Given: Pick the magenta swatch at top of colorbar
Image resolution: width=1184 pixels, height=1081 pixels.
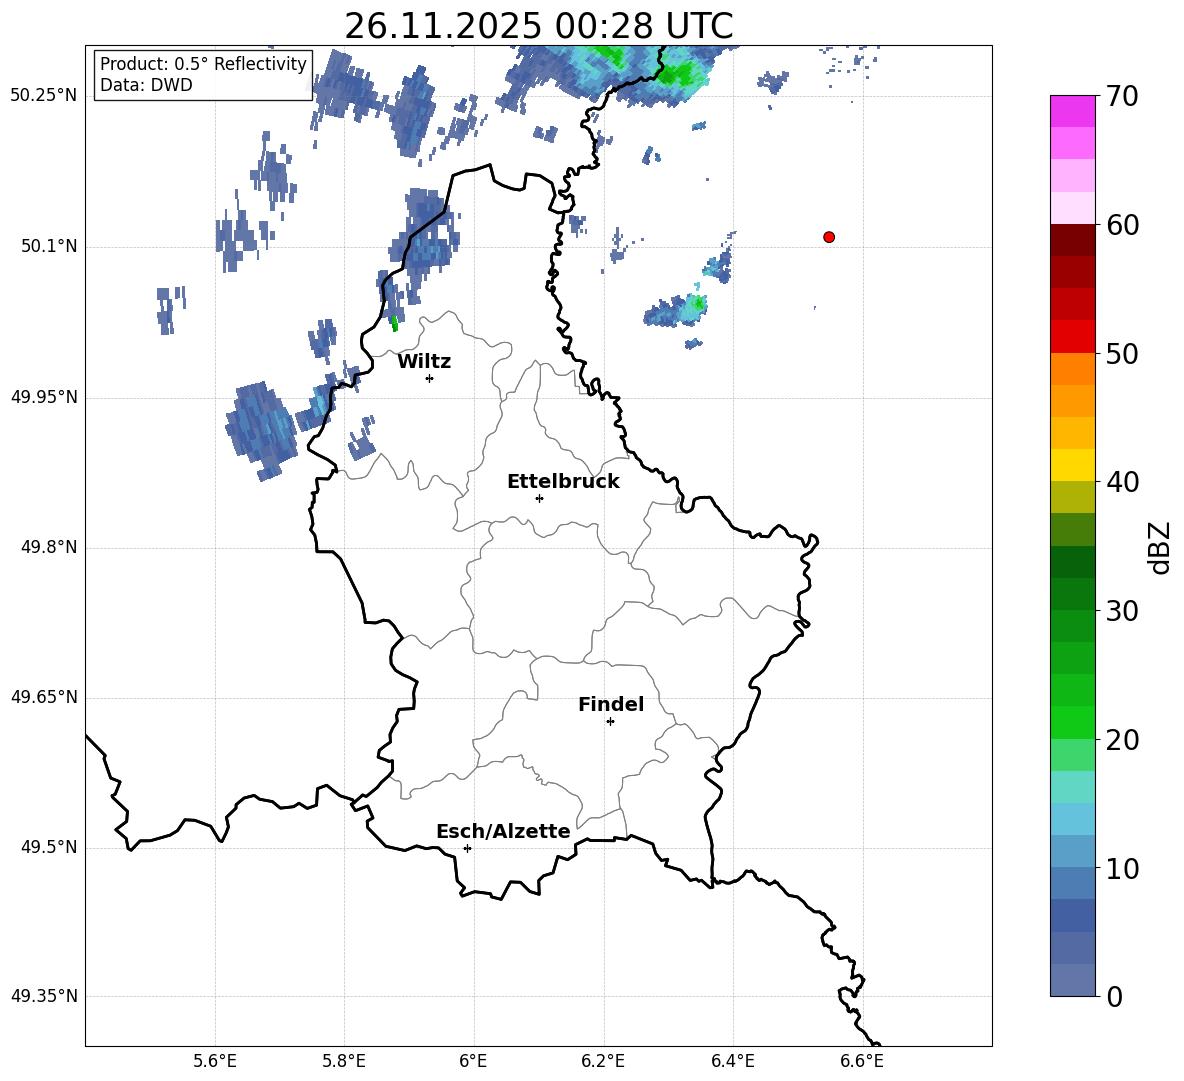Looking at the screenshot, I should tap(1072, 111).
